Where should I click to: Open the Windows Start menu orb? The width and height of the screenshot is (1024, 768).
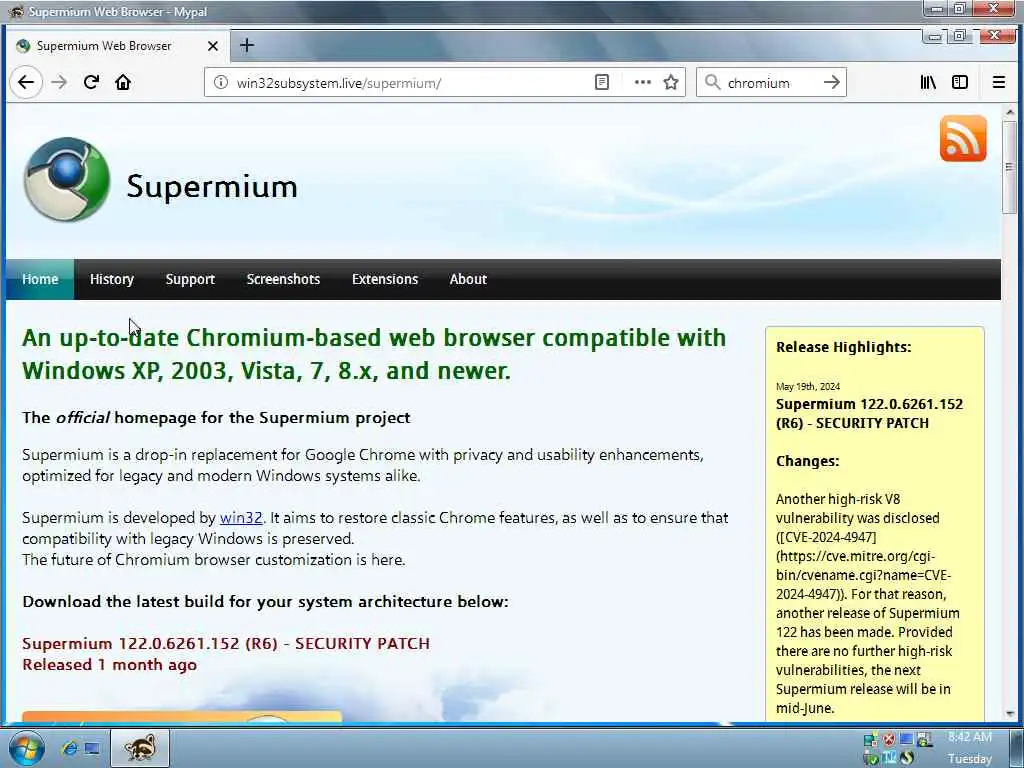pos(26,748)
